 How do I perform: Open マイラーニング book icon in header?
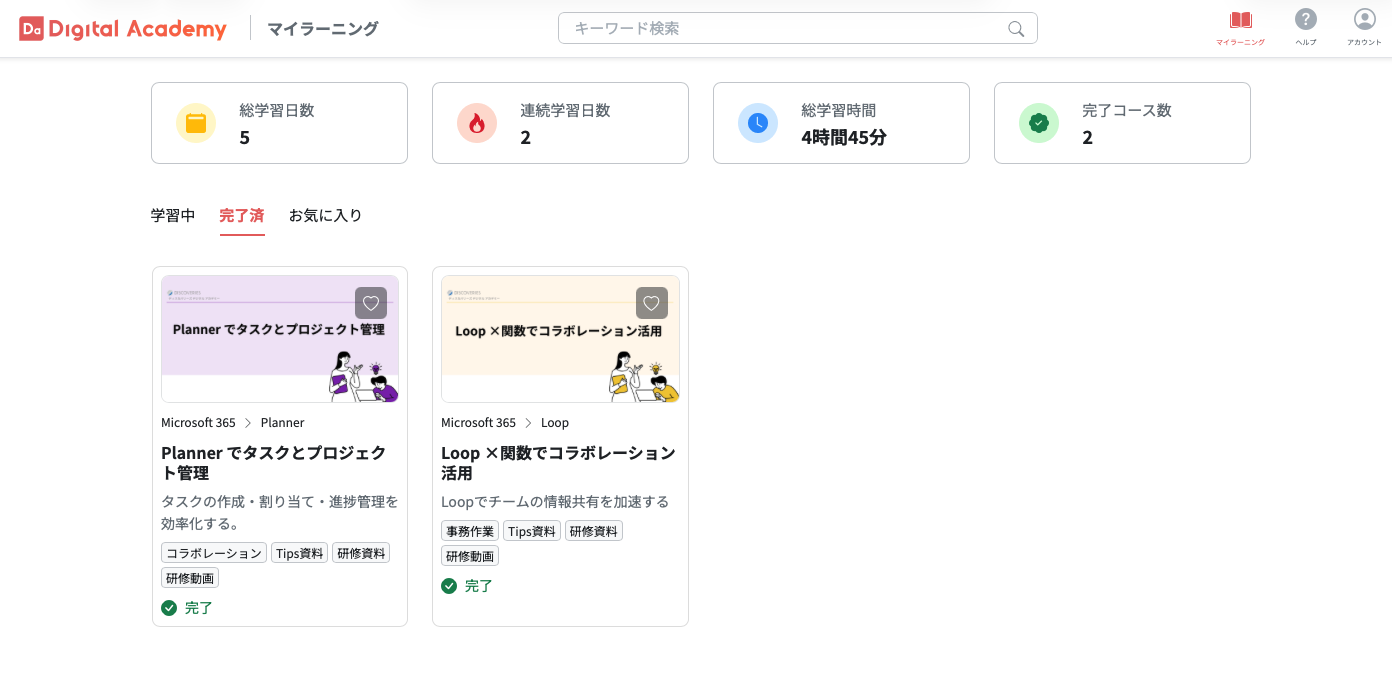pos(1240,20)
